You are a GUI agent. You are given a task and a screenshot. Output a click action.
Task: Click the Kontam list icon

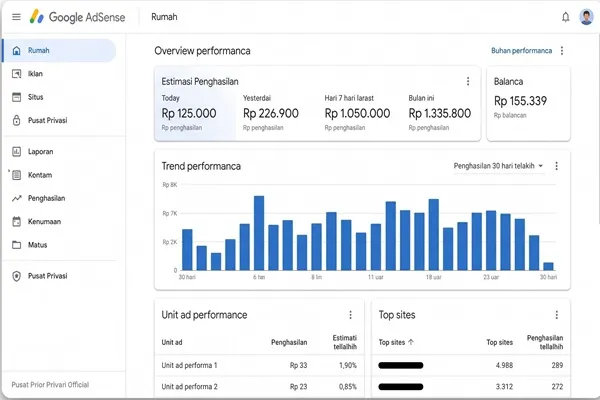16,175
